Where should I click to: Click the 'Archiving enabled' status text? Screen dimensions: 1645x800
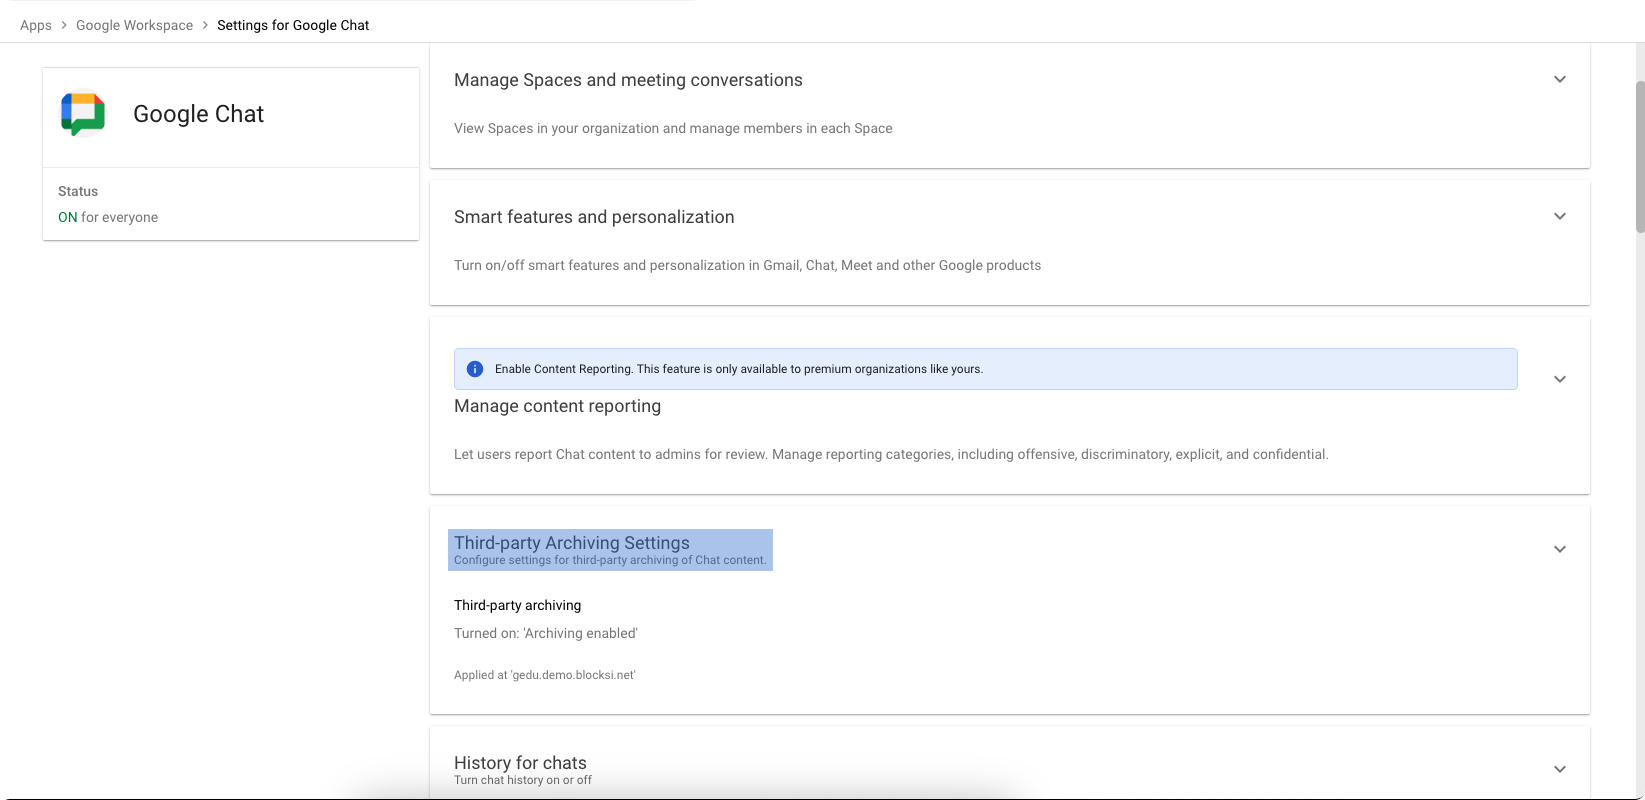click(x=546, y=633)
